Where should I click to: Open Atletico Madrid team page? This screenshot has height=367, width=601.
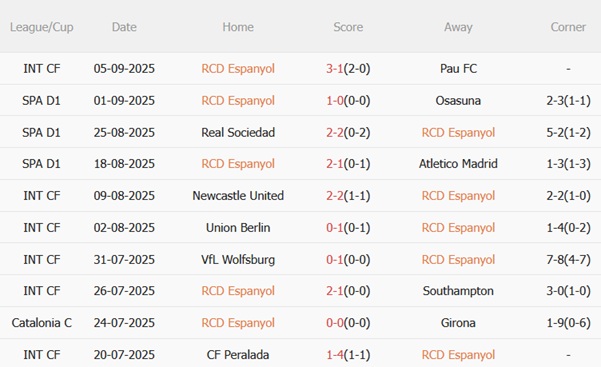458,164
